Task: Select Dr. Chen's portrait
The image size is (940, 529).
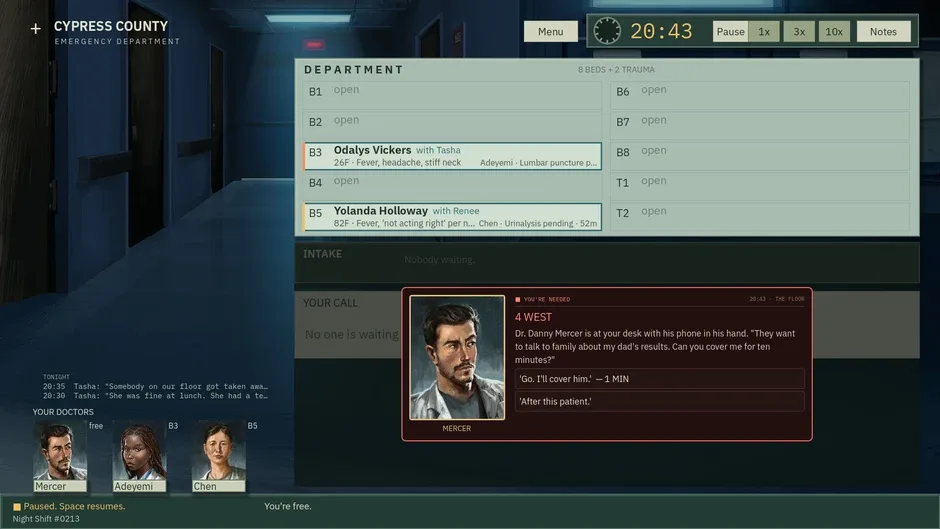Action: (219, 456)
